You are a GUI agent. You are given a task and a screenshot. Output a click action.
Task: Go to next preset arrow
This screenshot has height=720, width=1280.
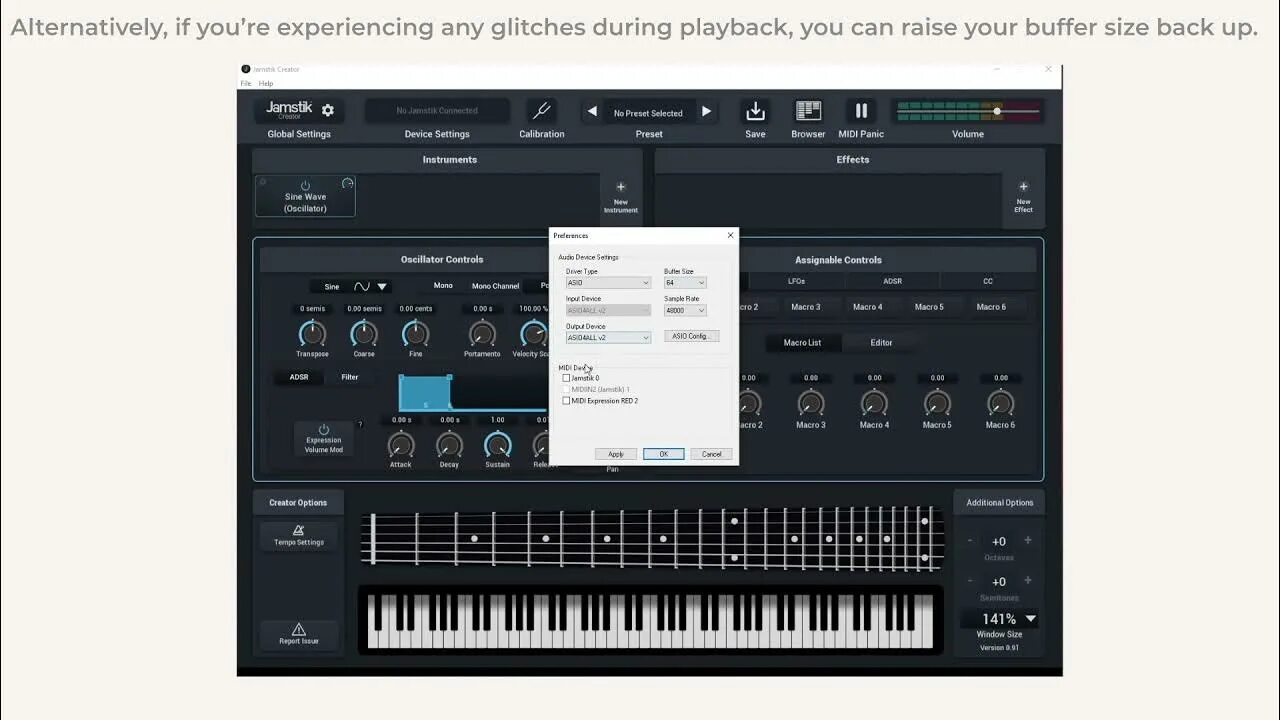(x=706, y=112)
